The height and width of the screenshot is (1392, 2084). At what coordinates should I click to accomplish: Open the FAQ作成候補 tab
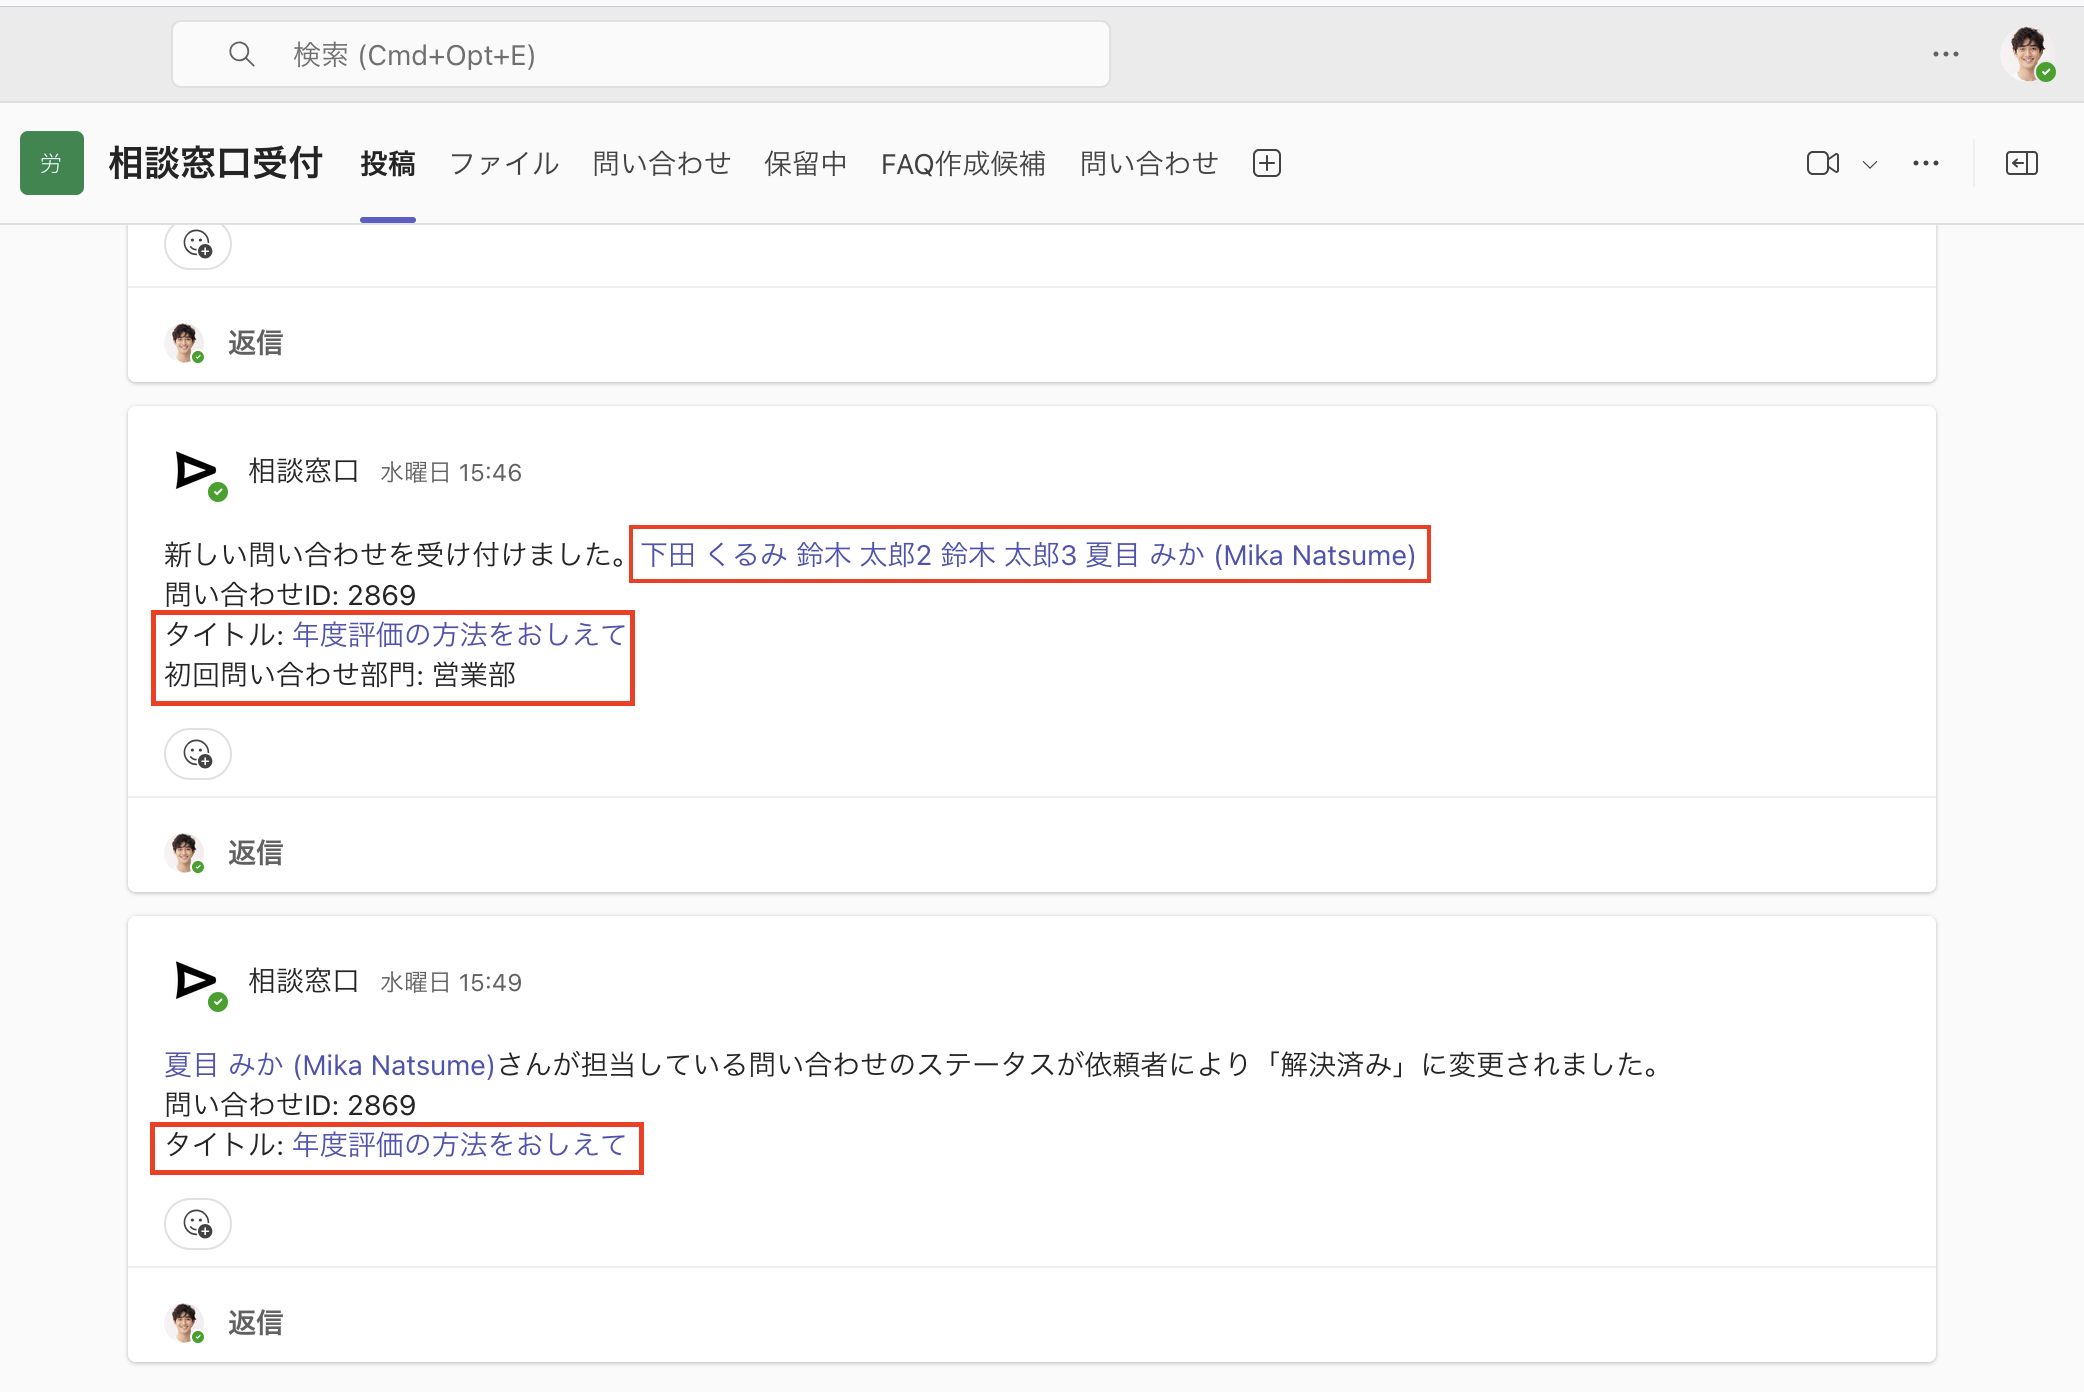pos(963,163)
